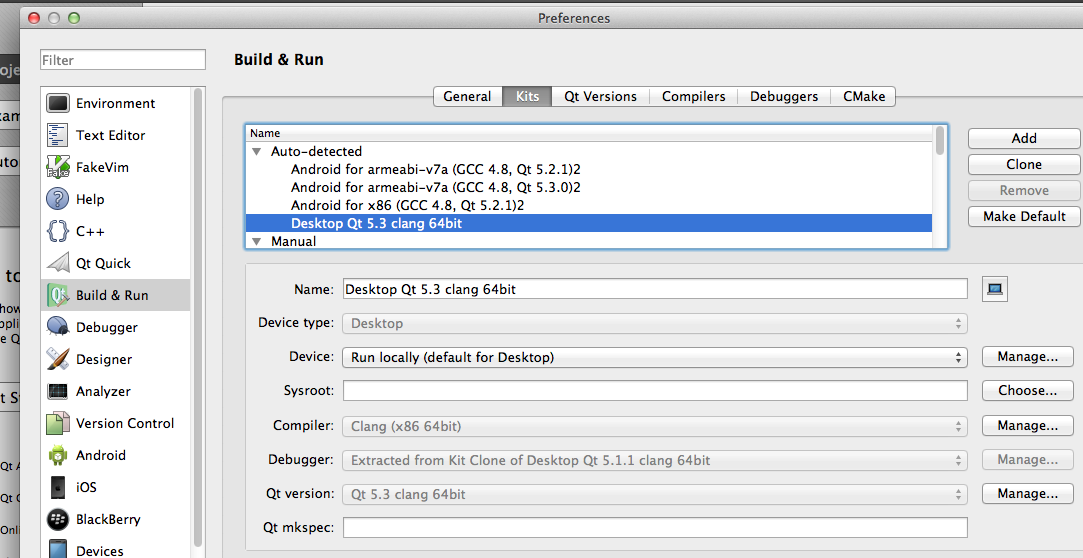1083x558 pixels.
Task: Select the Devices icon in the sidebar
Action: click(x=58, y=550)
